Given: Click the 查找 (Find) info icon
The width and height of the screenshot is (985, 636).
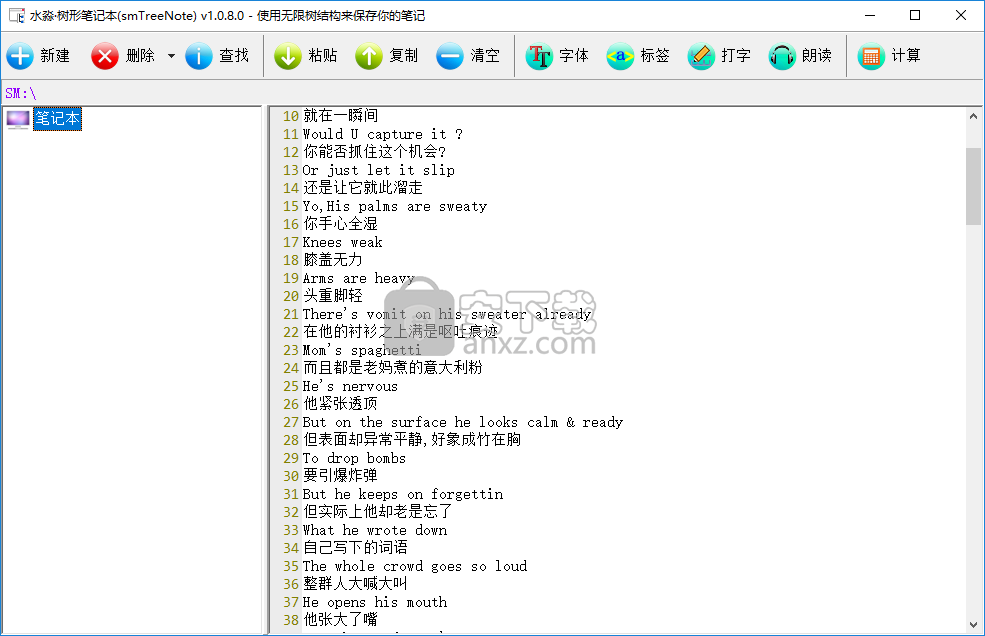Looking at the screenshot, I should click(x=199, y=56).
